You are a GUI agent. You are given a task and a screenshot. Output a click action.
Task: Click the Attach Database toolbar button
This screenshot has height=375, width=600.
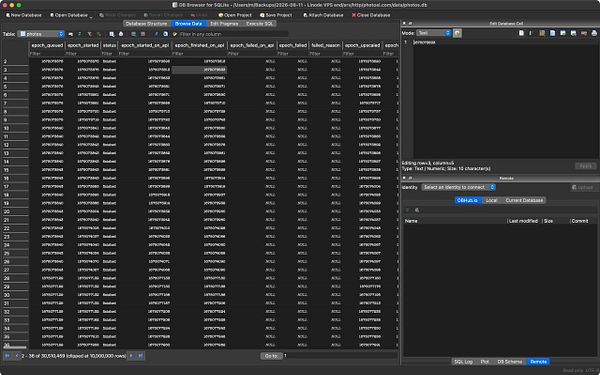[323, 15]
